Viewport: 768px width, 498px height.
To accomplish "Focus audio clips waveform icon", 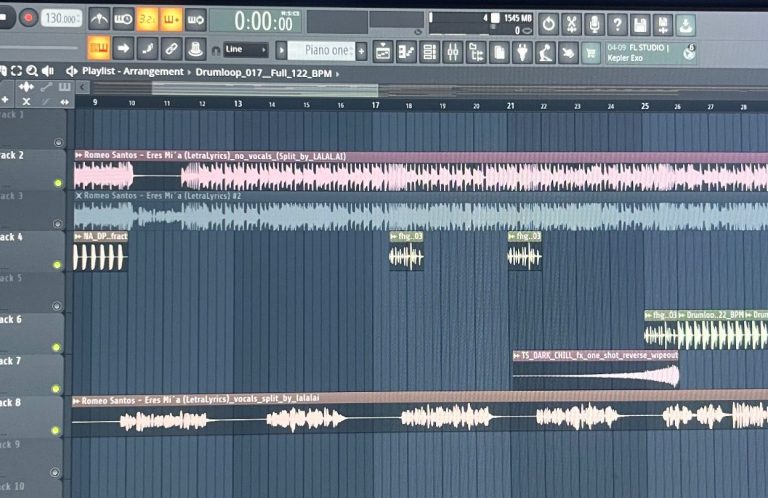I will [x=25, y=87].
